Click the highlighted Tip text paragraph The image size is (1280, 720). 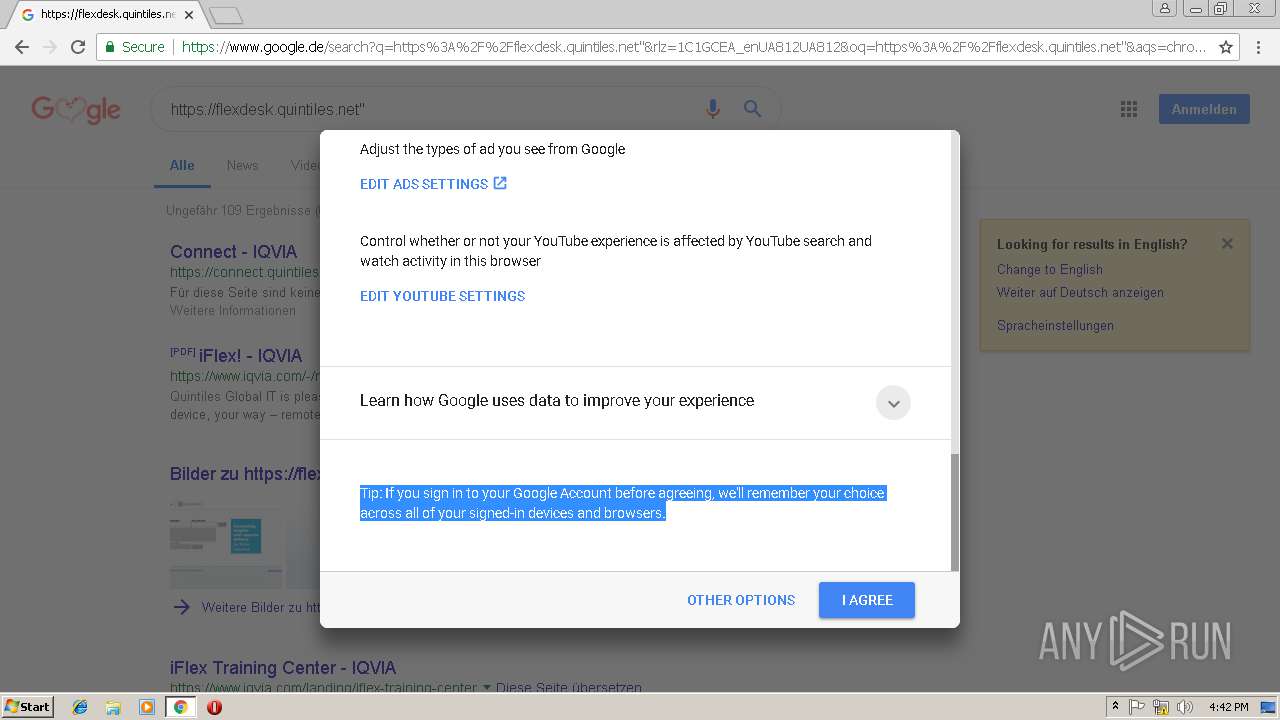click(622, 503)
